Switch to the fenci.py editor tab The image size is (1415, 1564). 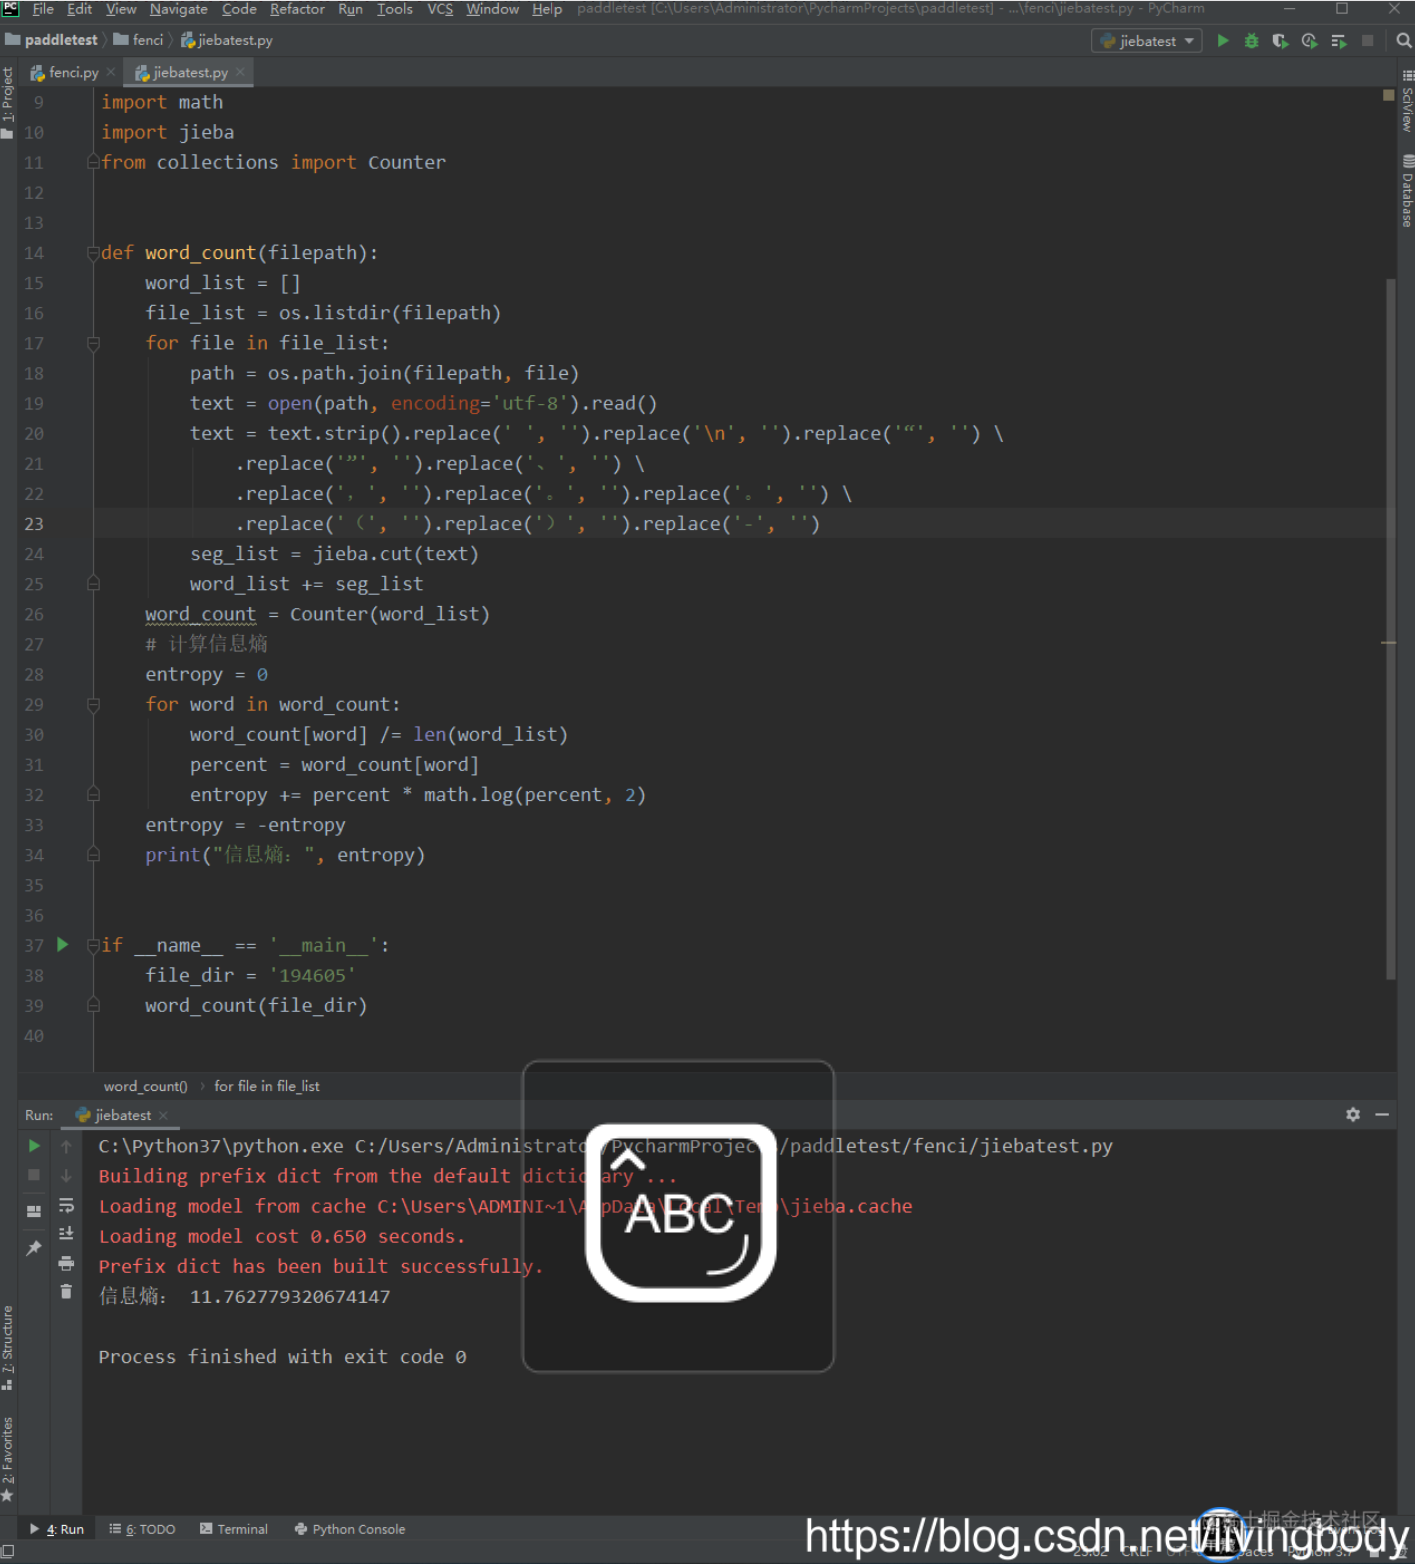[66, 72]
